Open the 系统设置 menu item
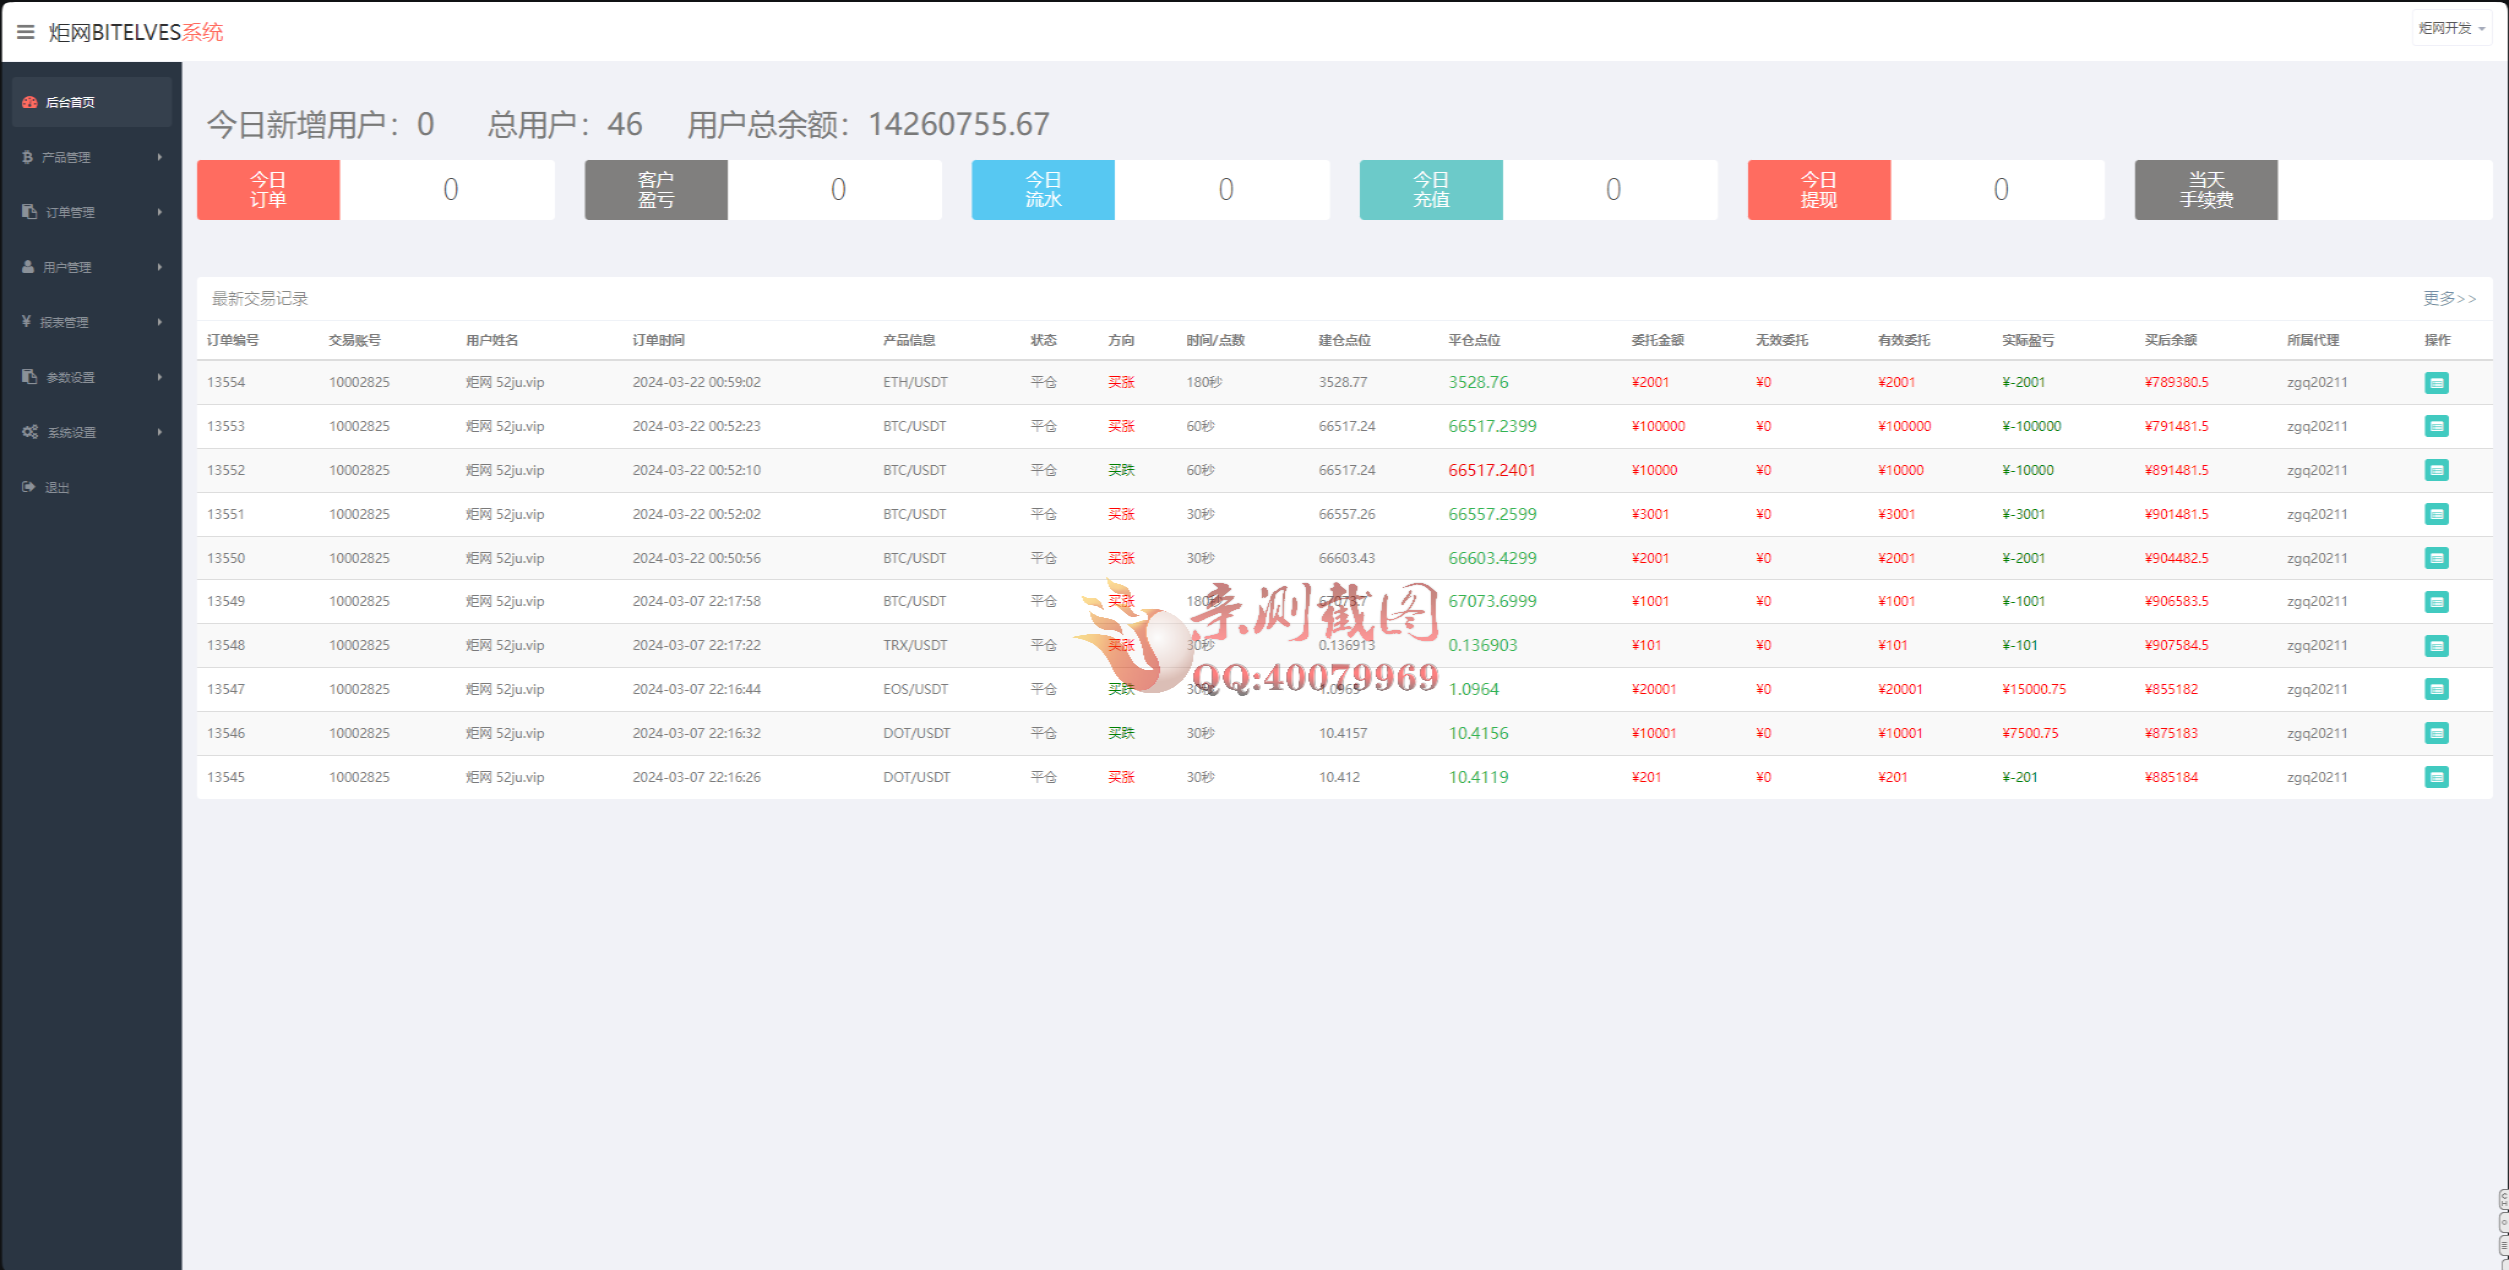This screenshot has height=1270, width=2509. pos(90,432)
